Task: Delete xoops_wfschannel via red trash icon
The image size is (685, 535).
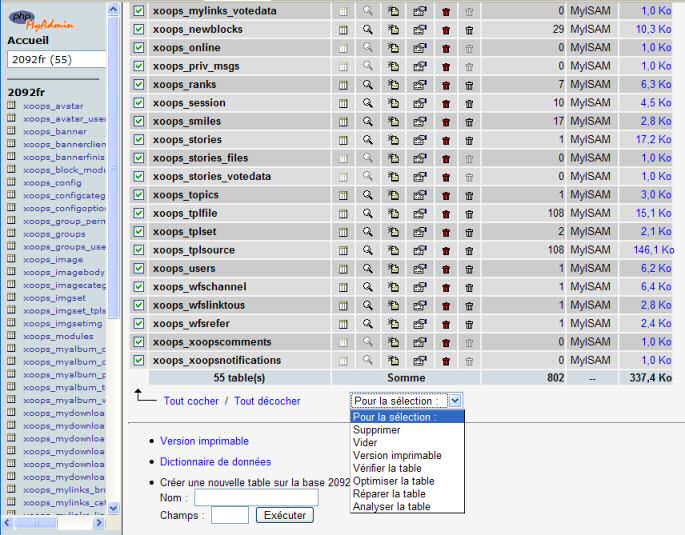Action: pyautogui.click(x=446, y=287)
